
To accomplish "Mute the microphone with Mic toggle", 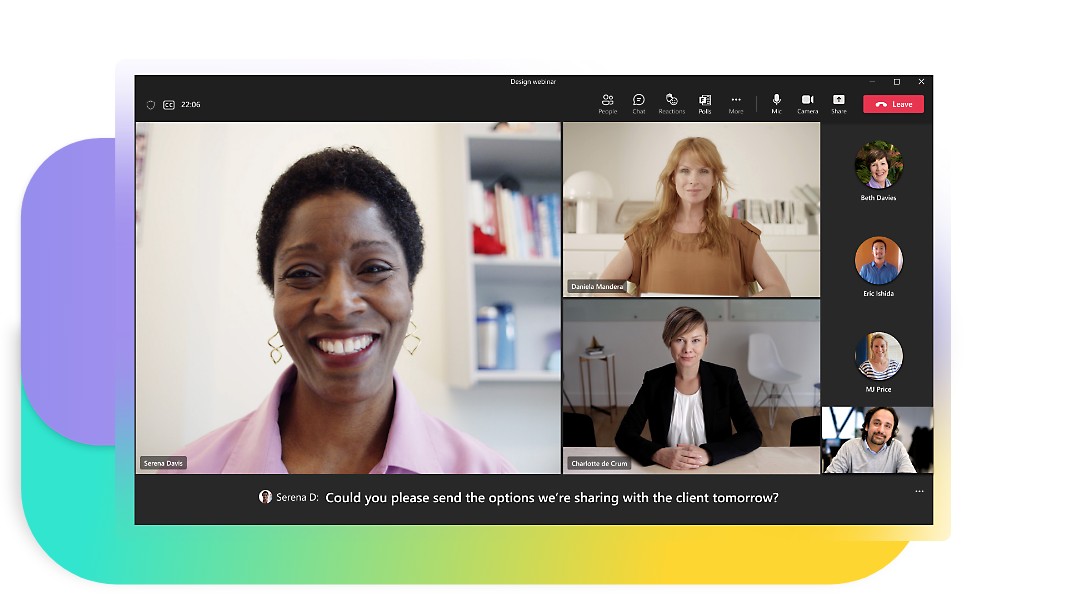I will pos(776,103).
